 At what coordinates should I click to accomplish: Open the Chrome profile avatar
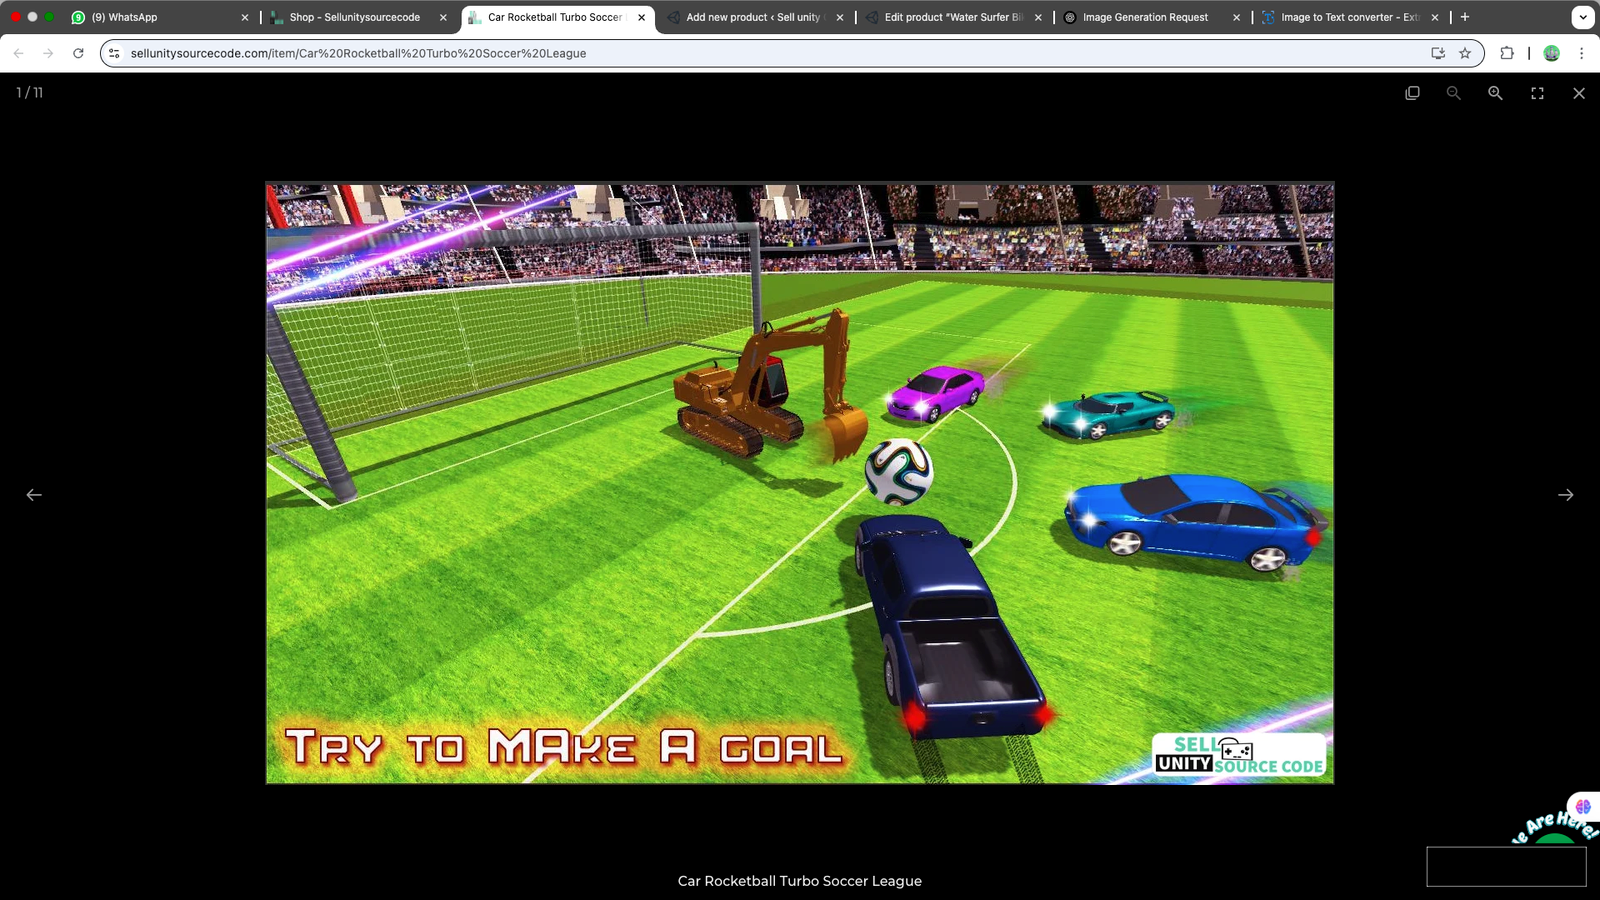click(x=1552, y=53)
